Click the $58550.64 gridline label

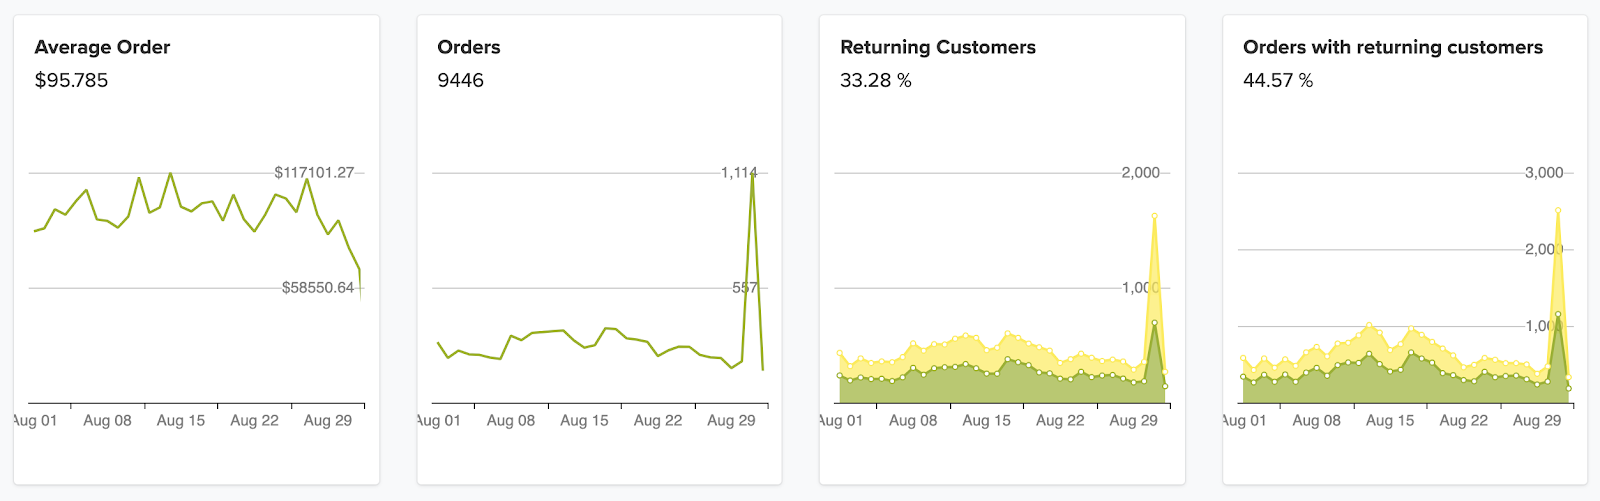(318, 288)
